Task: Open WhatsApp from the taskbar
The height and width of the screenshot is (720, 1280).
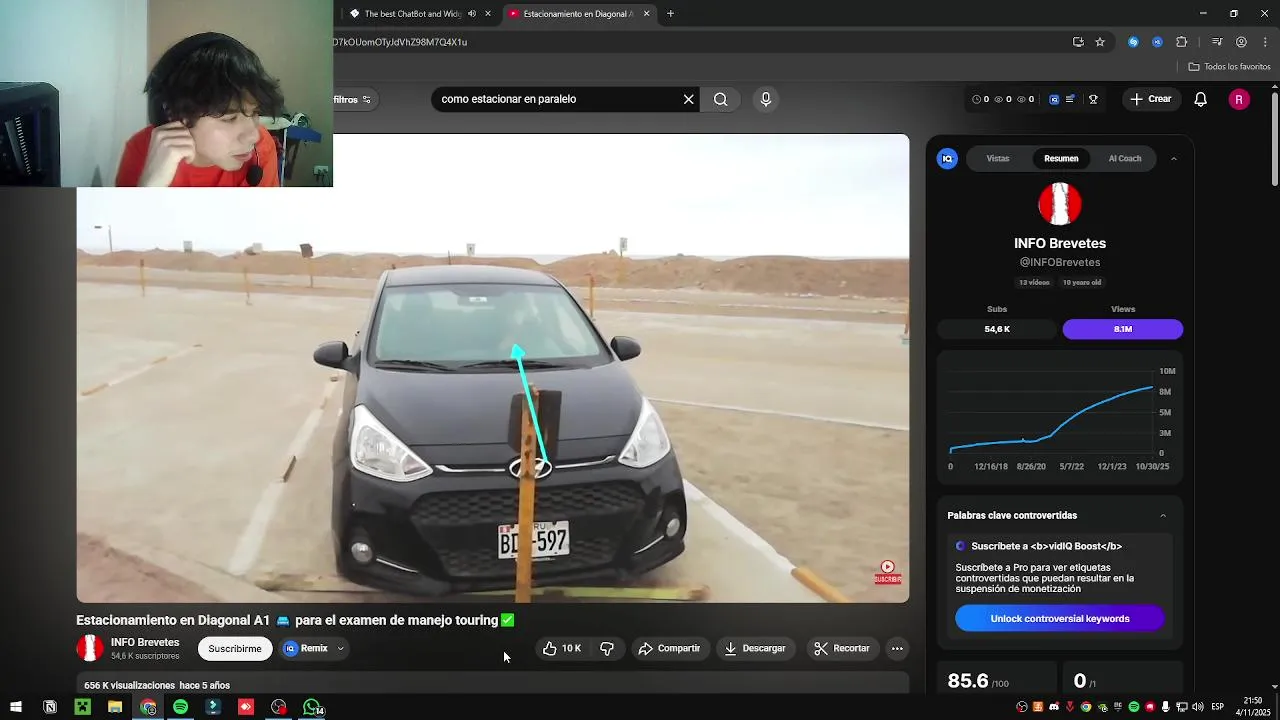Action: pyautogui.click(x=312, y=707)
